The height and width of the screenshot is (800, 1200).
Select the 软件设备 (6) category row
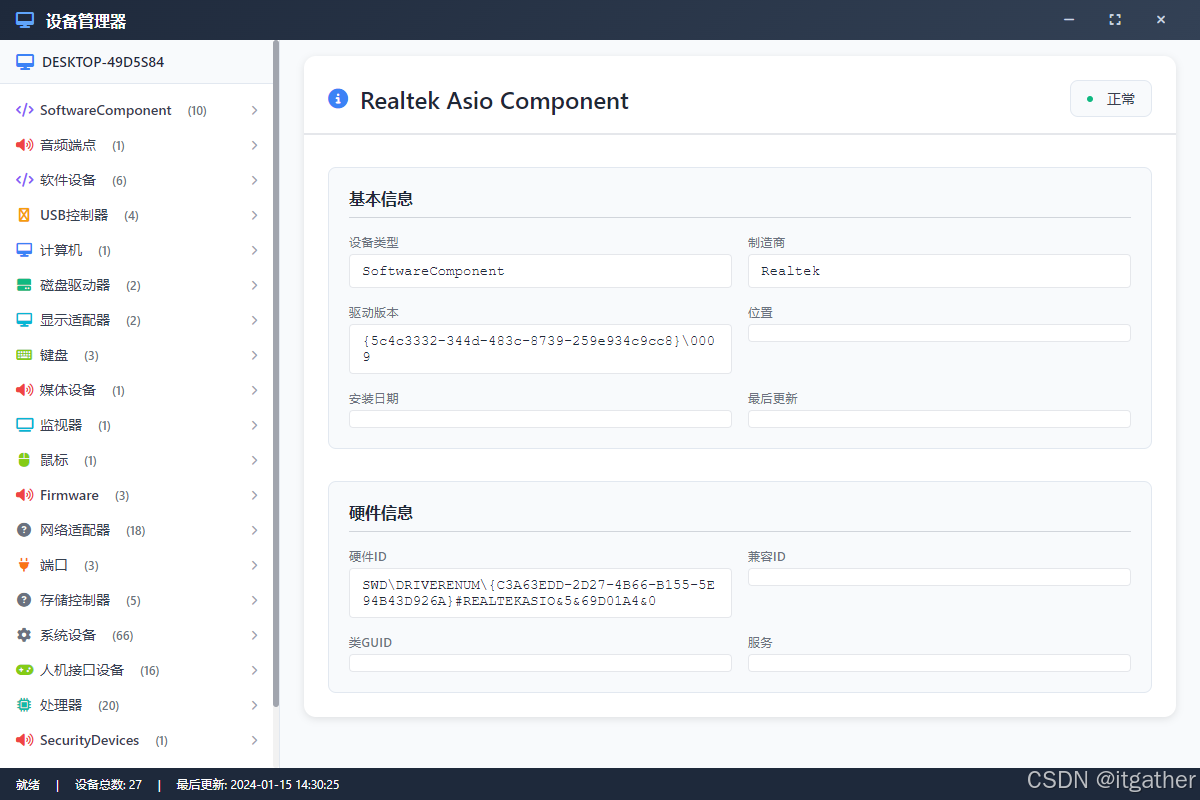(137, 180)
